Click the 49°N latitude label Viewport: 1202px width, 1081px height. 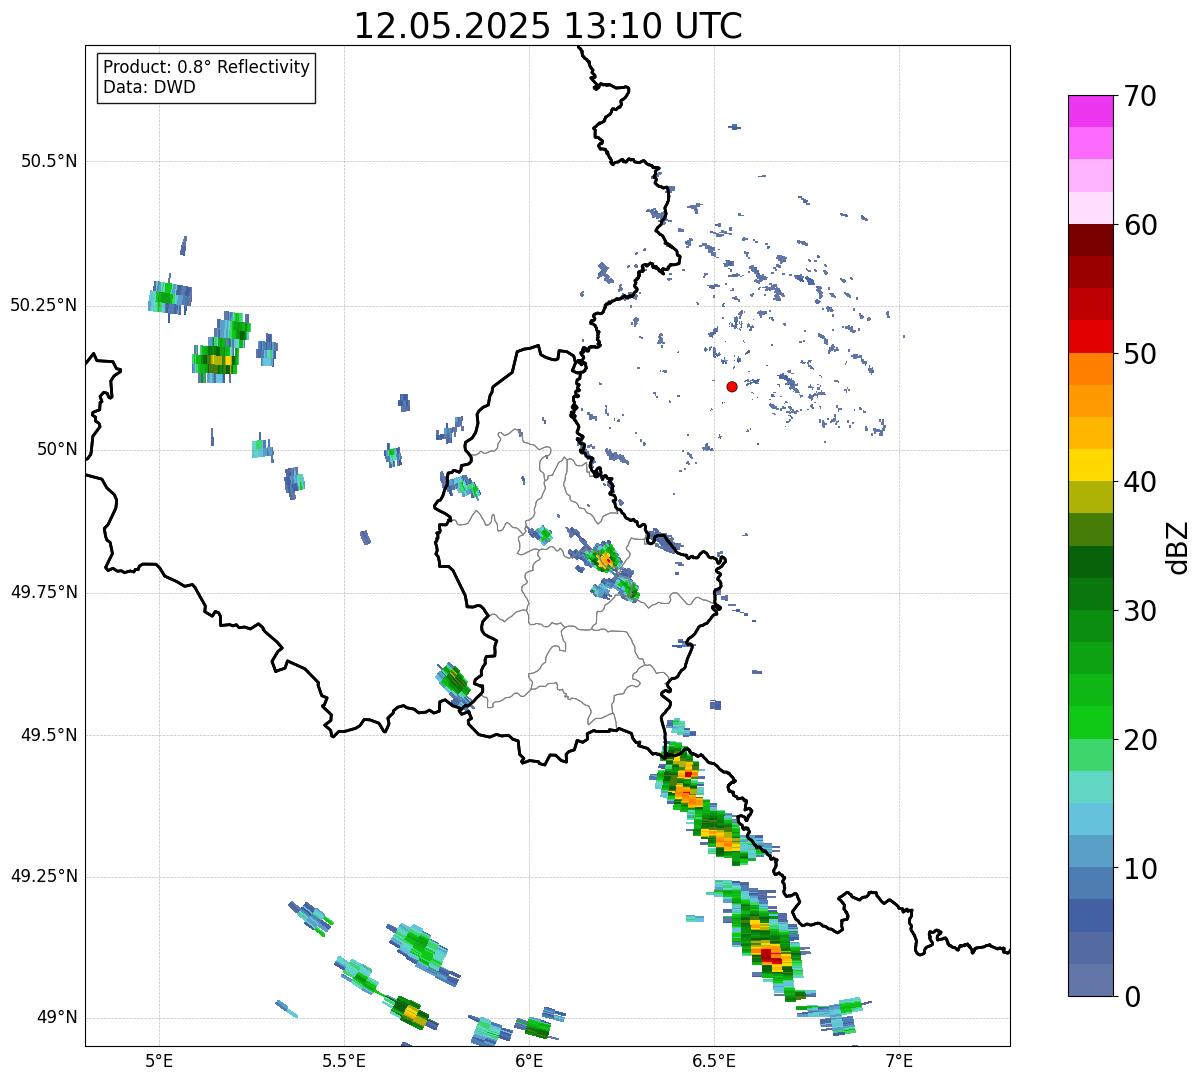pos(56,1018)
